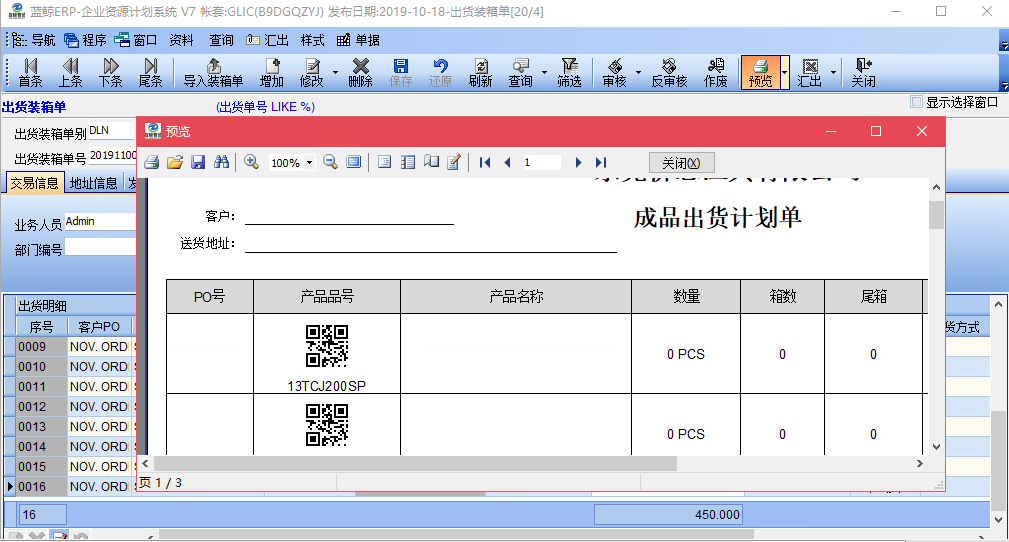
Task: Switch to the 地址信息 tab
Action: pyautogui.click(x=93, y=183)
